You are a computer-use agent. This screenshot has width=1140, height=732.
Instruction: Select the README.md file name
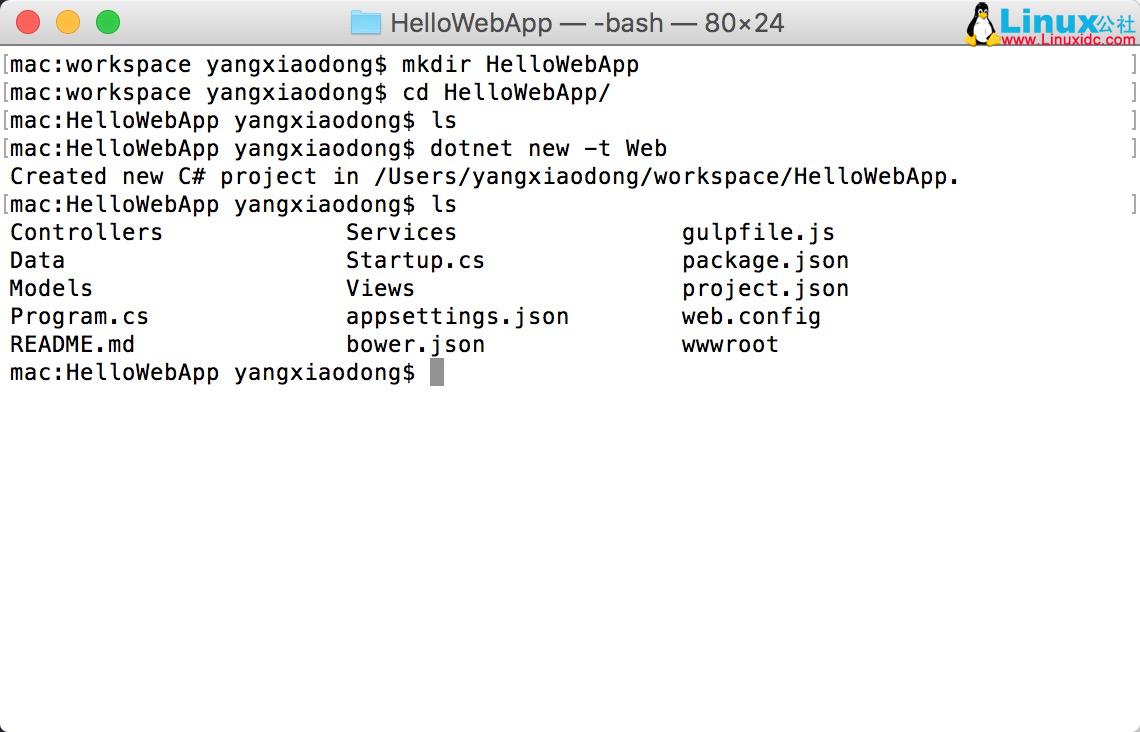72,344
